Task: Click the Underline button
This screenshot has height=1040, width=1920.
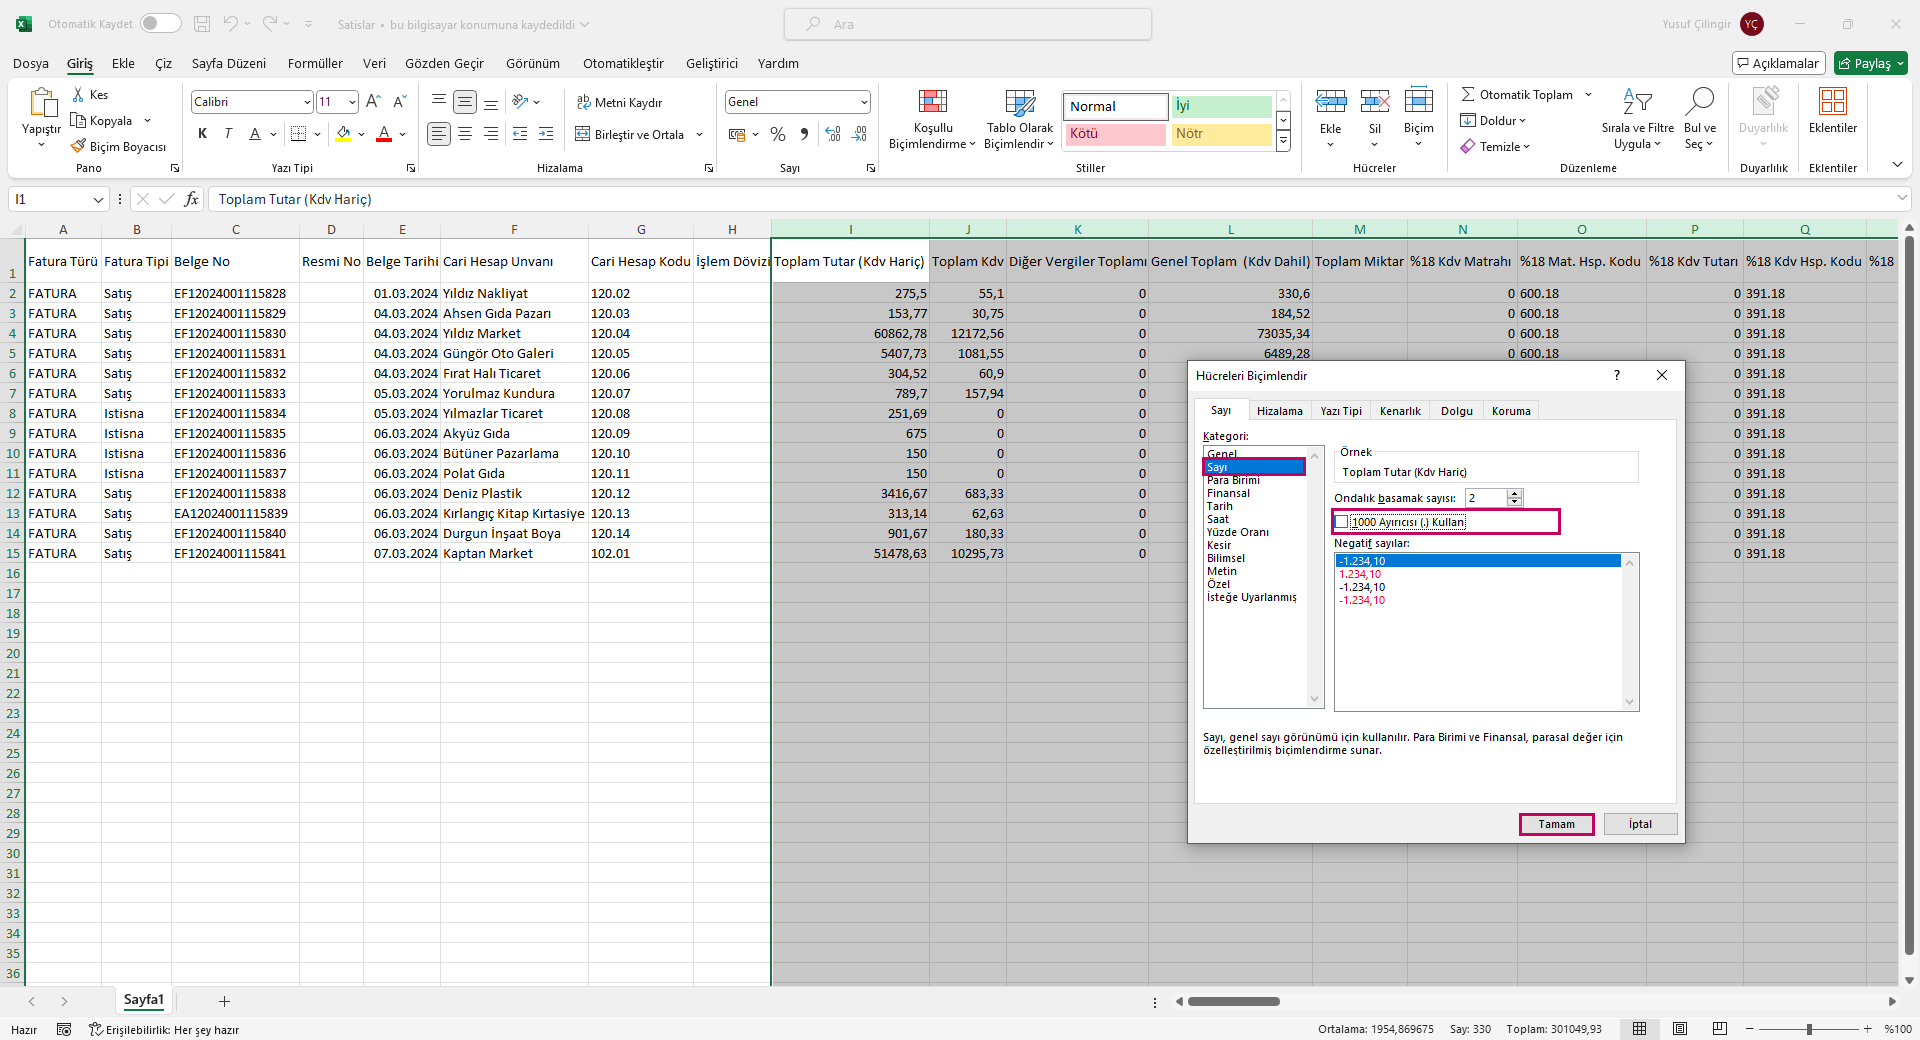Action: coord(255,134)
